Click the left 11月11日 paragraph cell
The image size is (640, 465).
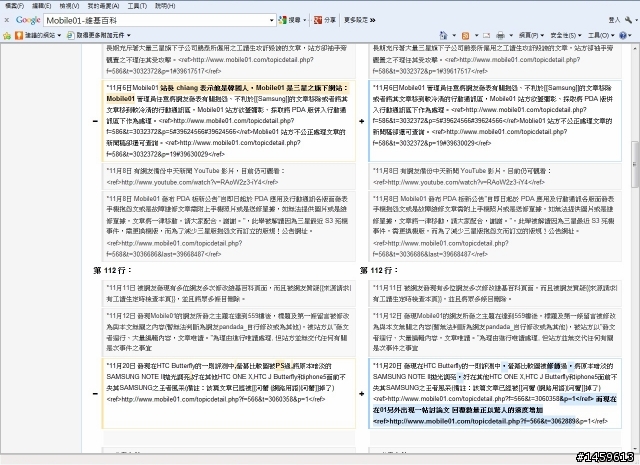tap(229, 293)
